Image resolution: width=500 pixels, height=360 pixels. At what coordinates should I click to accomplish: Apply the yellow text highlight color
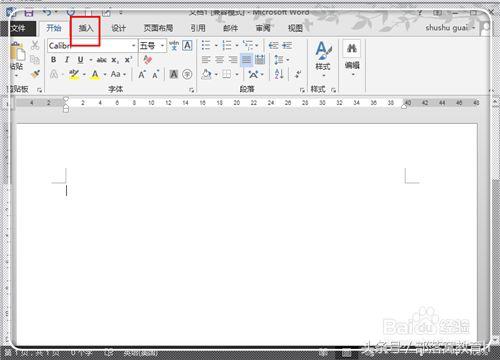74,74
